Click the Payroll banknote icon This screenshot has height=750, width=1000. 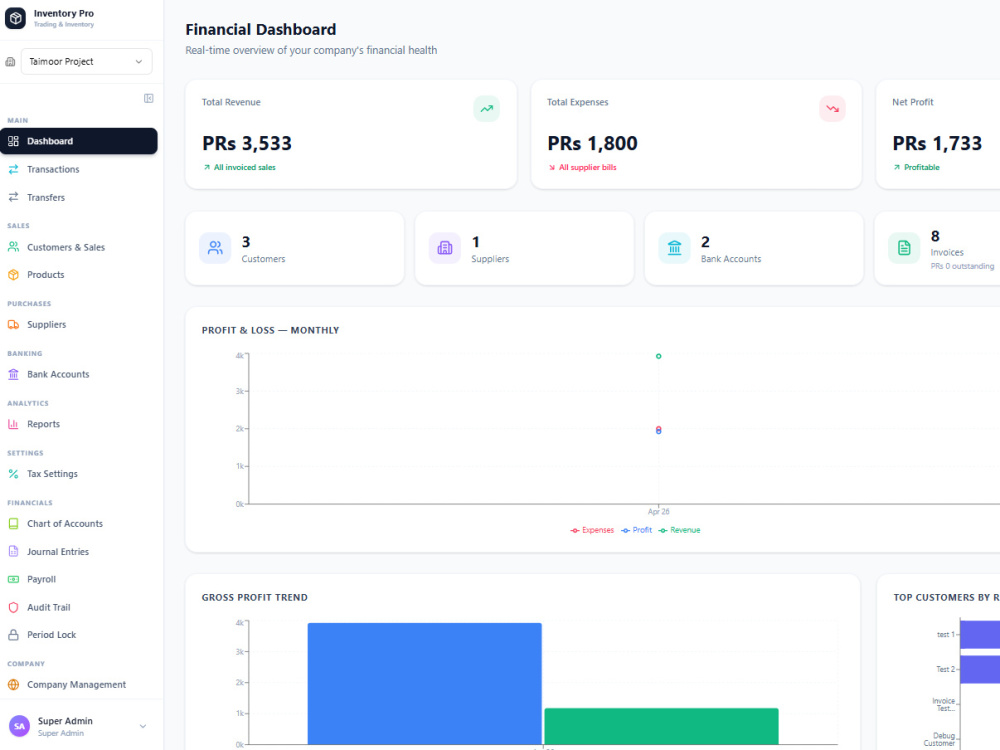(13, 579)
